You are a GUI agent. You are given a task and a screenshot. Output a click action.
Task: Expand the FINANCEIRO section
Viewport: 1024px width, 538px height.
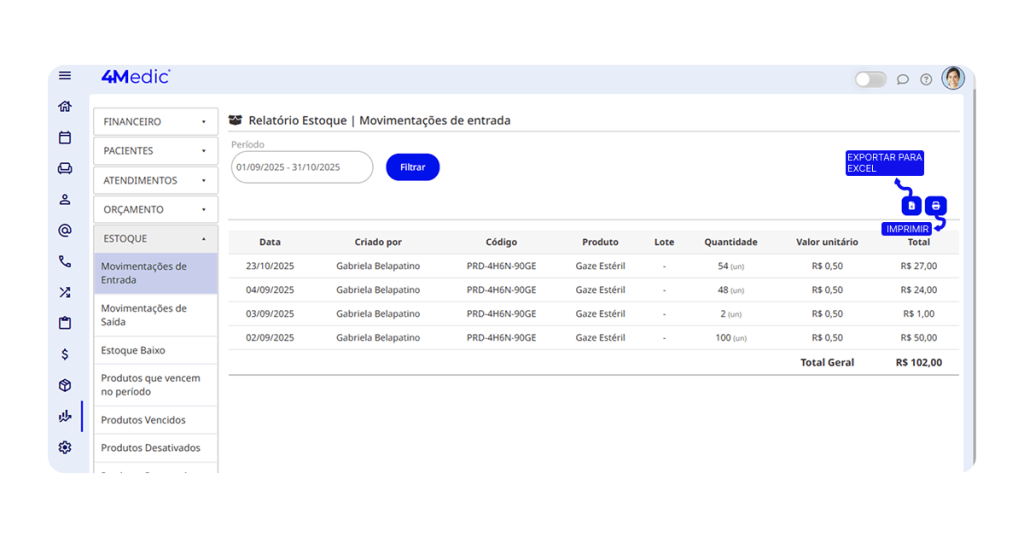[155, 122]
